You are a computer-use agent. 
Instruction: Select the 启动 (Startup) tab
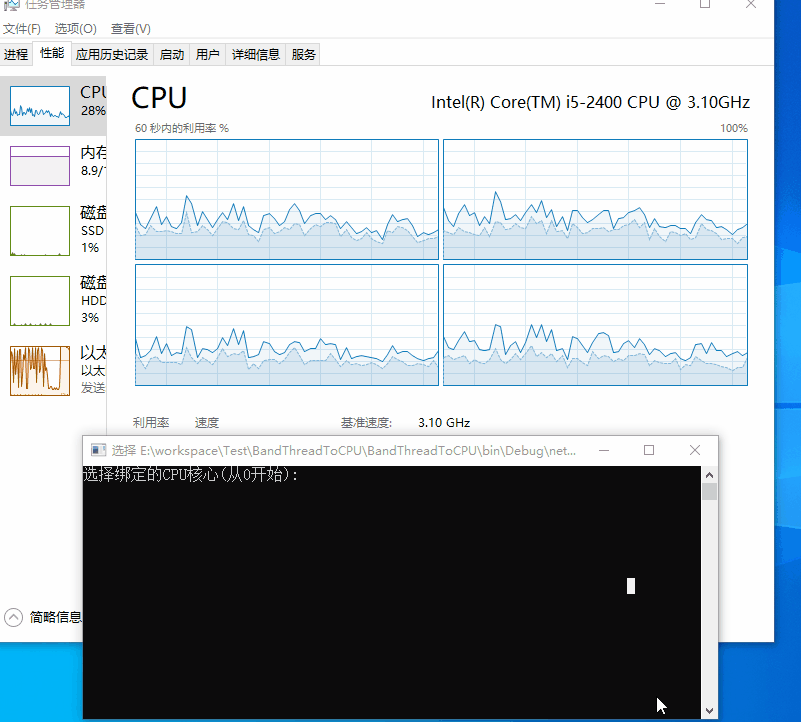[171, 54]
